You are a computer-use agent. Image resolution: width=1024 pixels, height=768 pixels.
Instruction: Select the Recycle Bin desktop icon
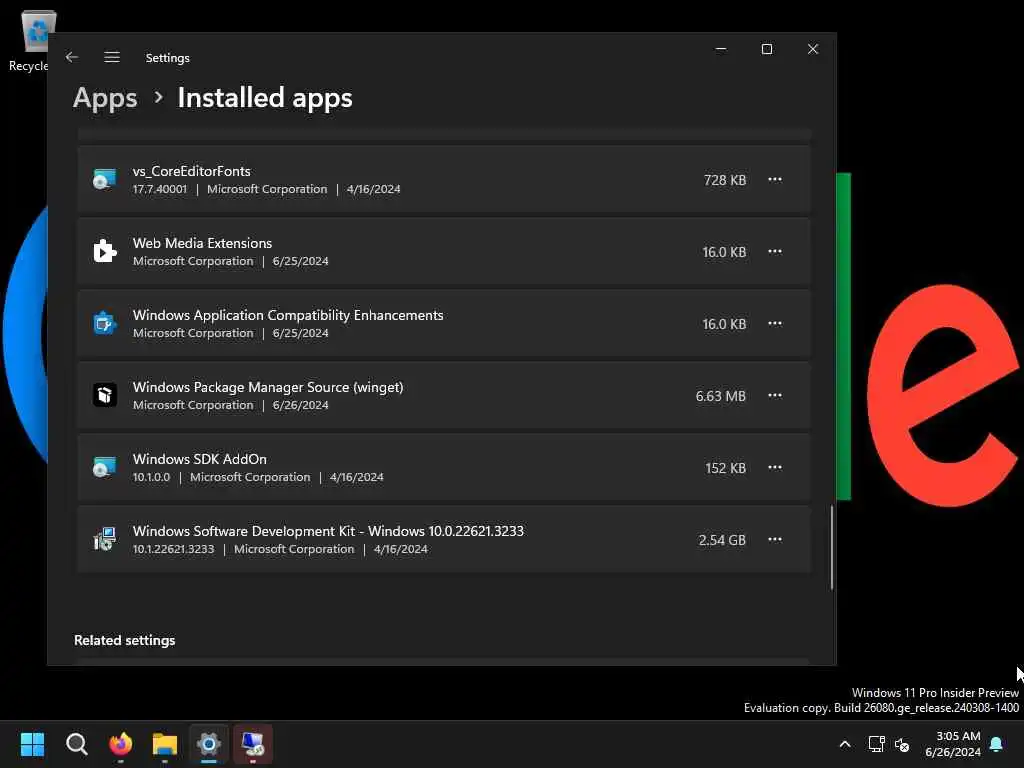click(x=31, y=40)
